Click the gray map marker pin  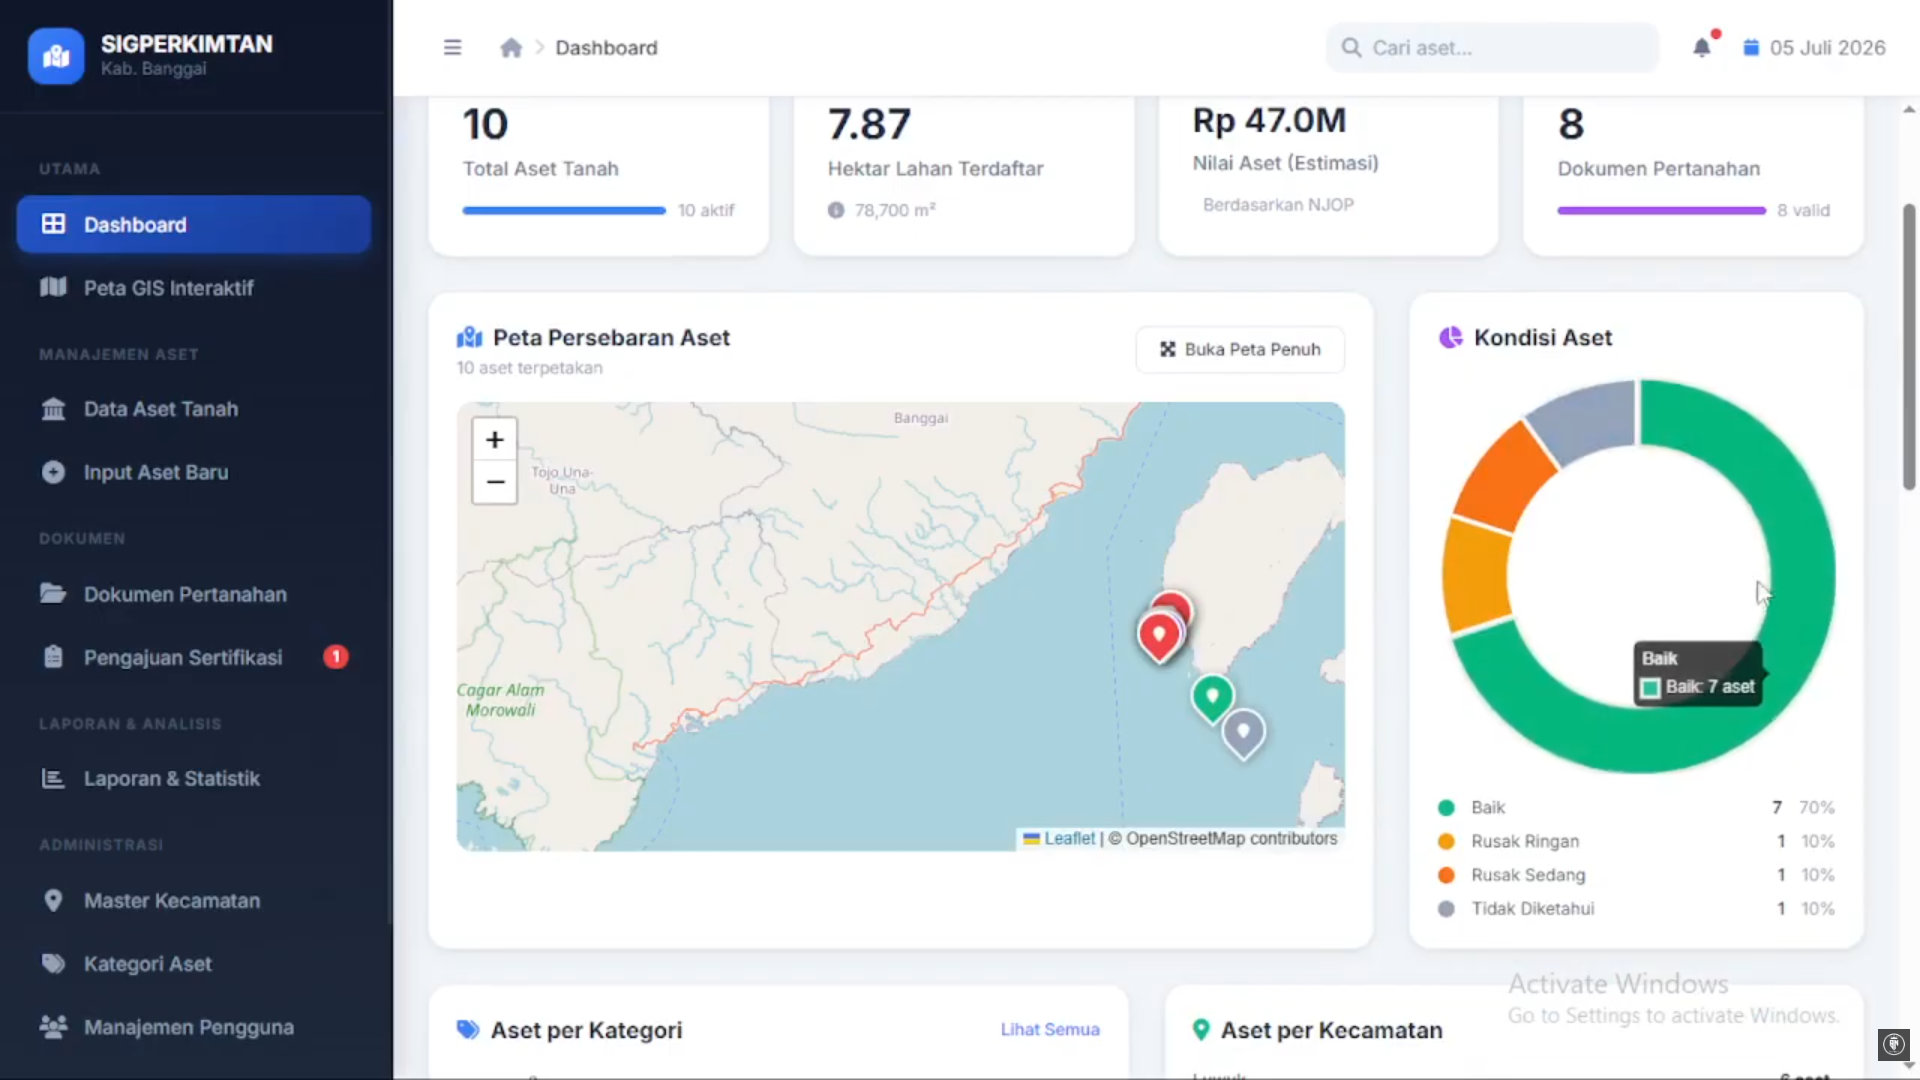(x=1243, y=733)
